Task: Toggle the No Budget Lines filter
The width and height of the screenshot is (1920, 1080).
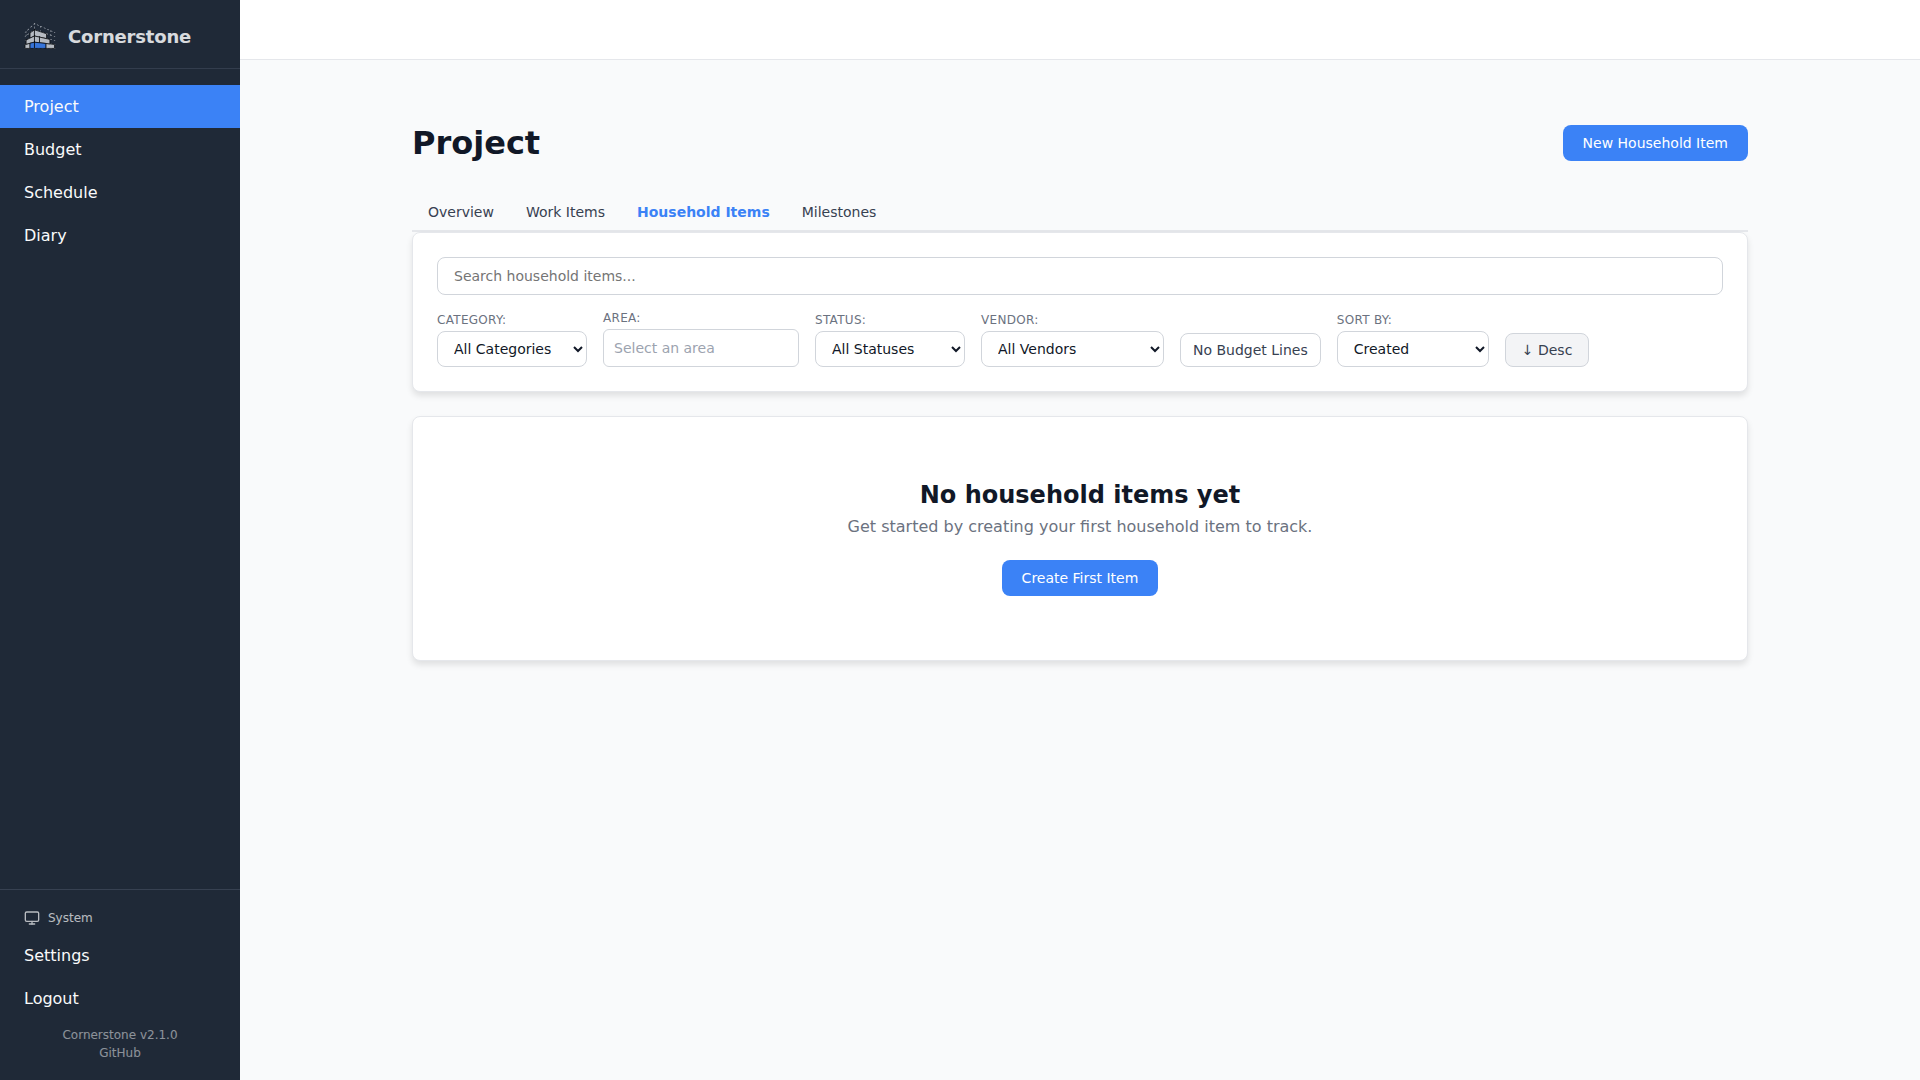Action: click(x=1249, y=350)
